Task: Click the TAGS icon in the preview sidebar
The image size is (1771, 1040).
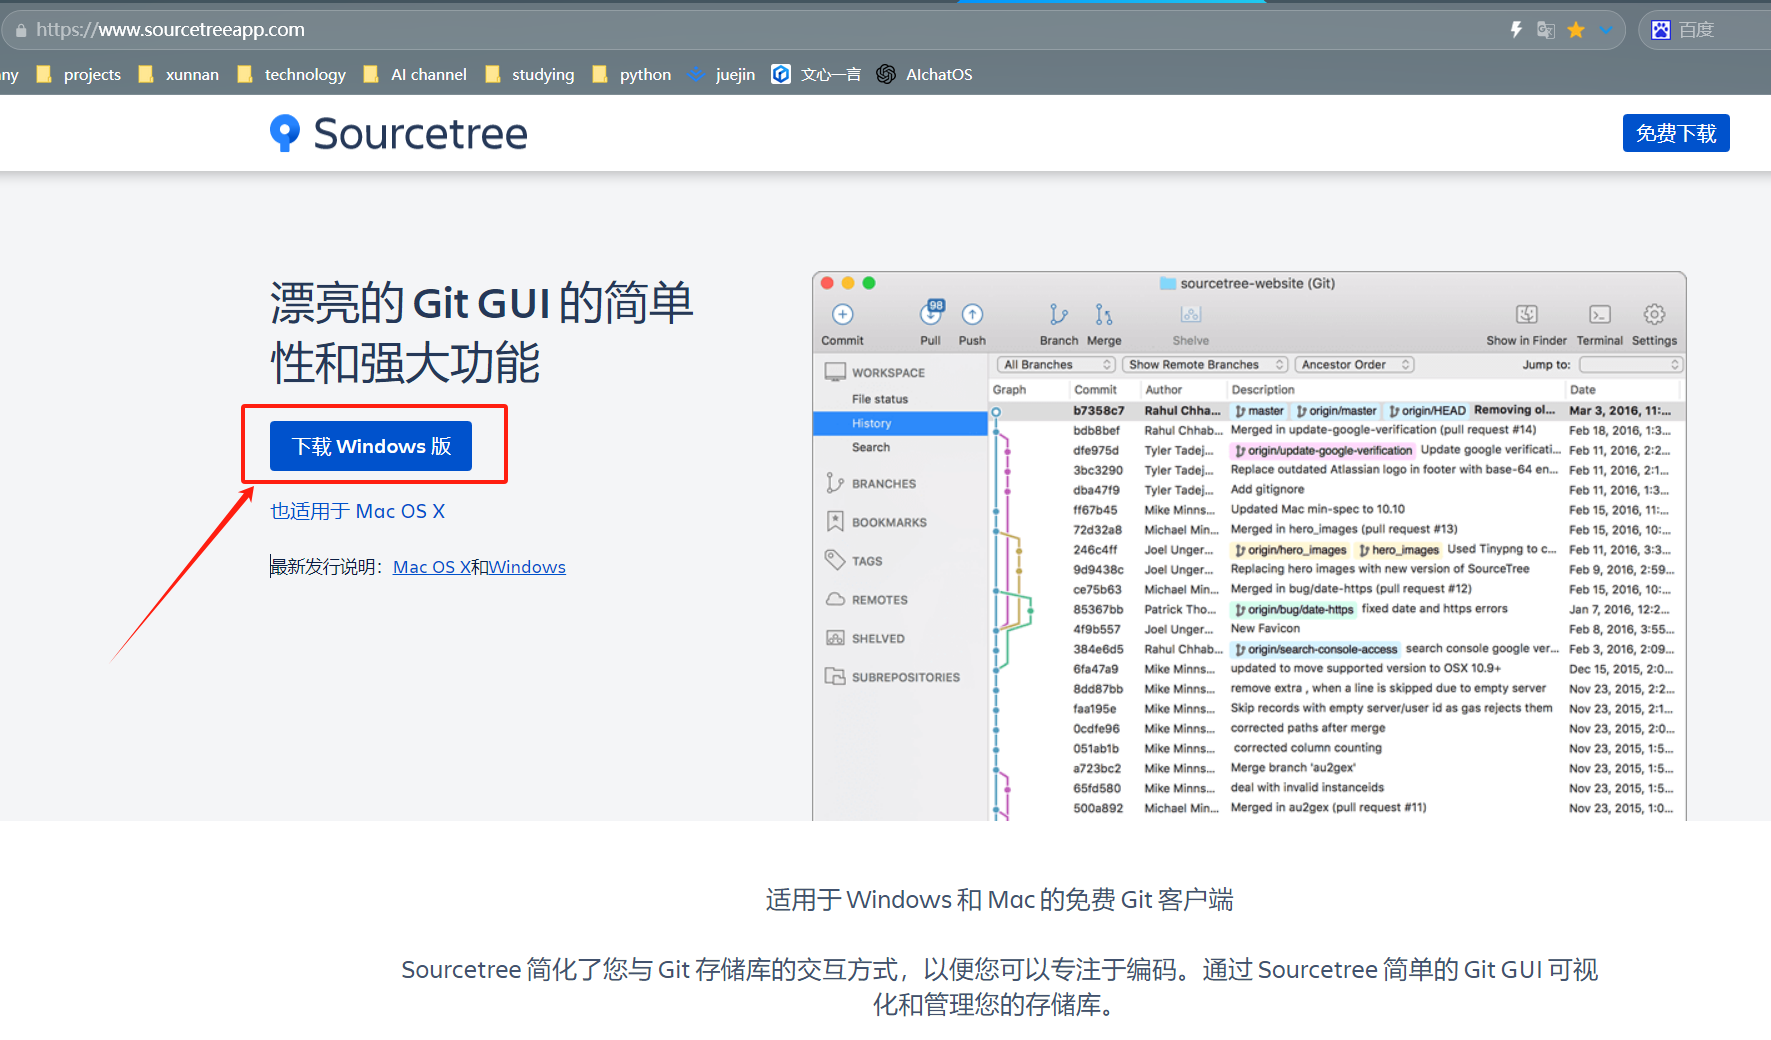Action: [835, 560]
